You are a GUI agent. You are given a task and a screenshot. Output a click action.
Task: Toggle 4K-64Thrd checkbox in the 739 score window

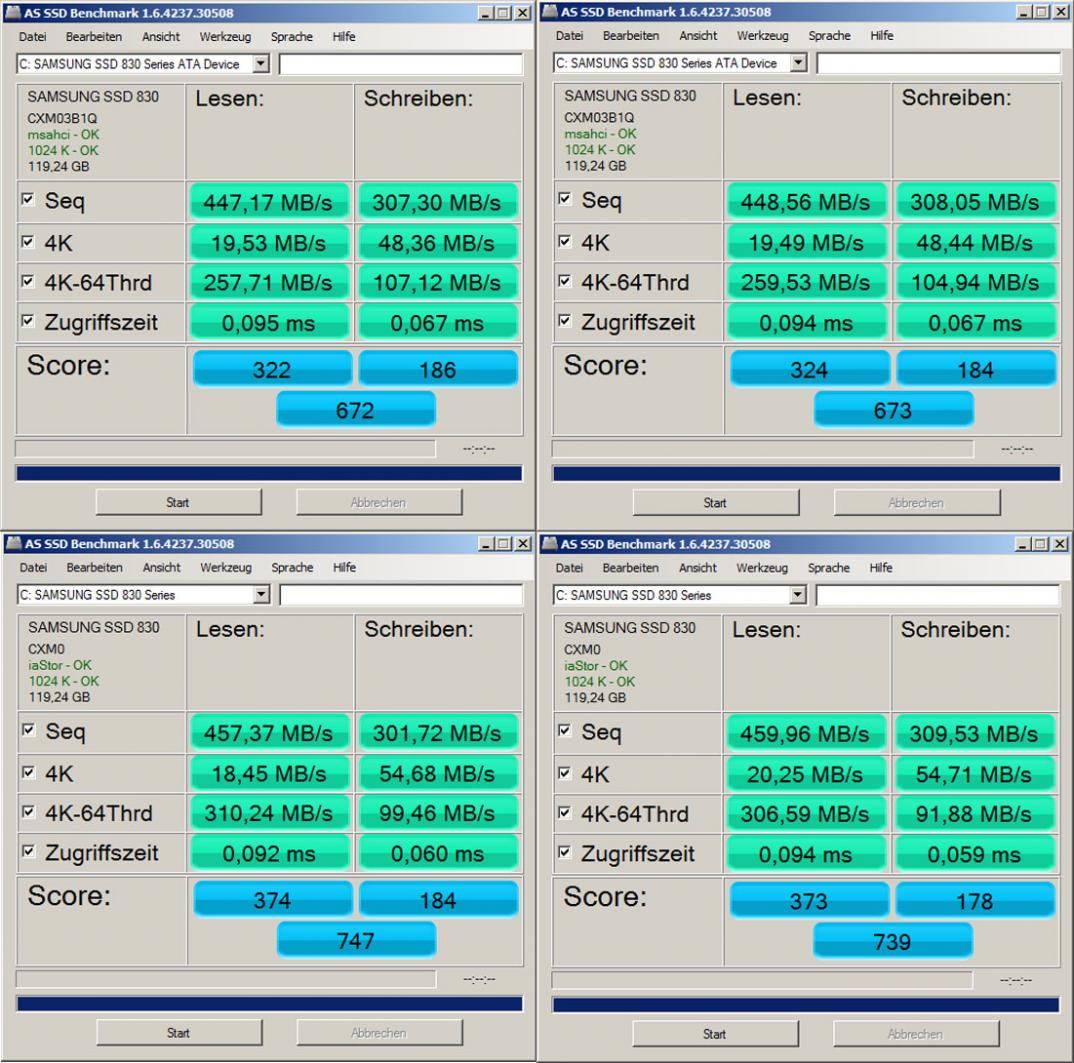565,813
